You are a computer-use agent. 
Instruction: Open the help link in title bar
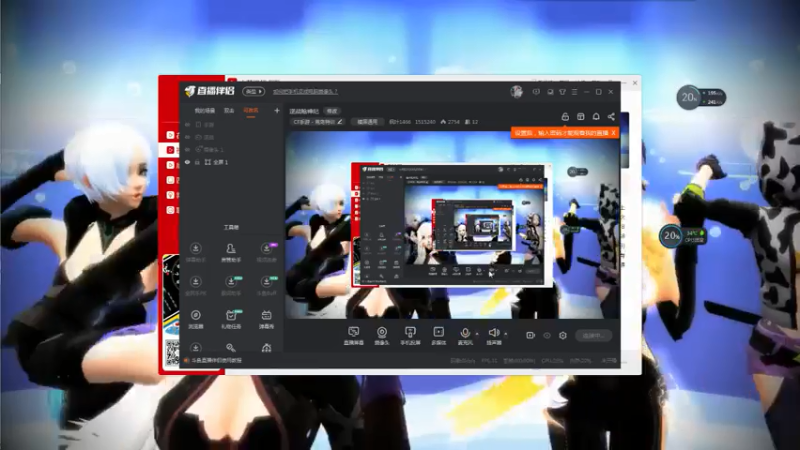pyautogui.click(x=305, y=92)
